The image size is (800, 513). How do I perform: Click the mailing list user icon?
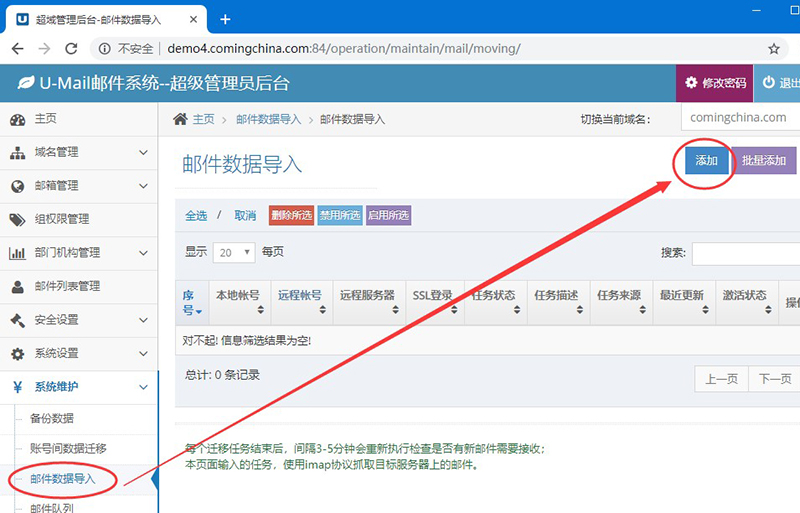tap(17, 287)
